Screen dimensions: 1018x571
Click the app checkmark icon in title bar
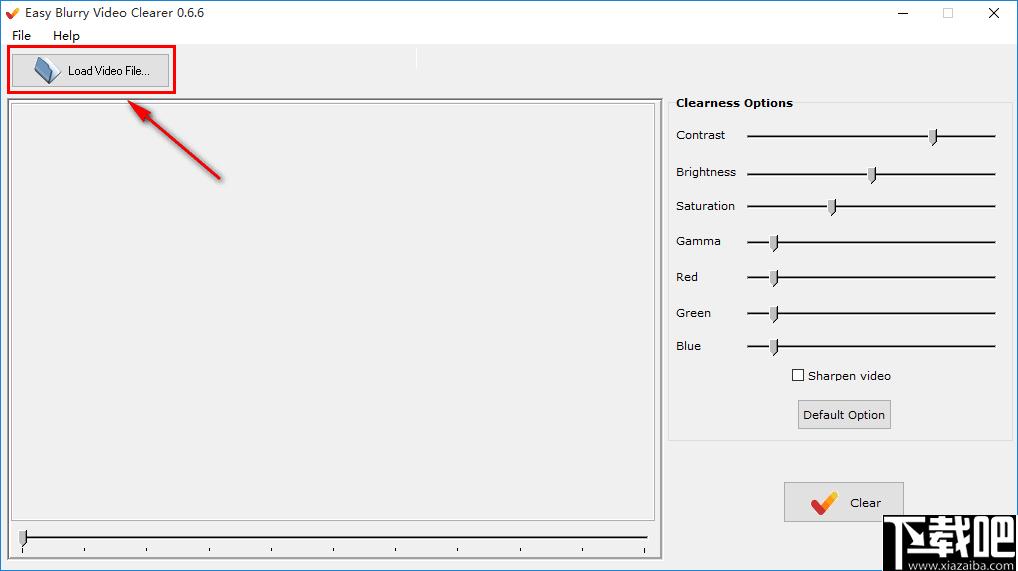pyautogui.click(x=12, y=13)
